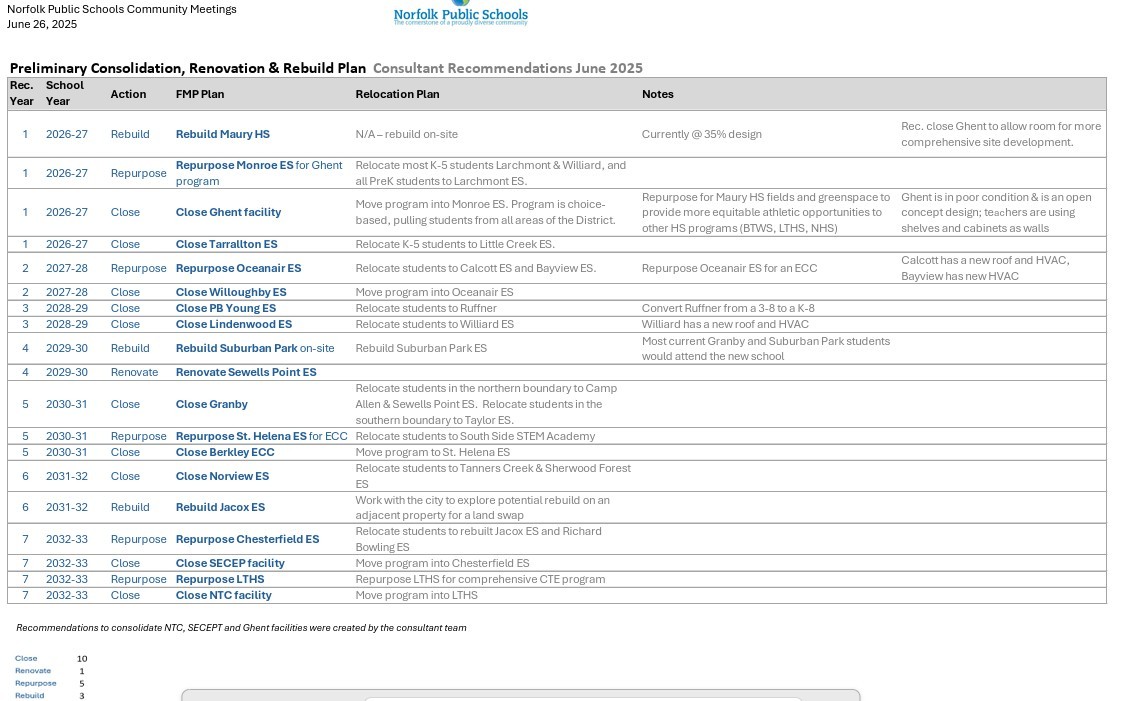Click 'Move program into LTHS' text
The image size is (1123, 701).
pyautogui.click(x=416, y=595)
